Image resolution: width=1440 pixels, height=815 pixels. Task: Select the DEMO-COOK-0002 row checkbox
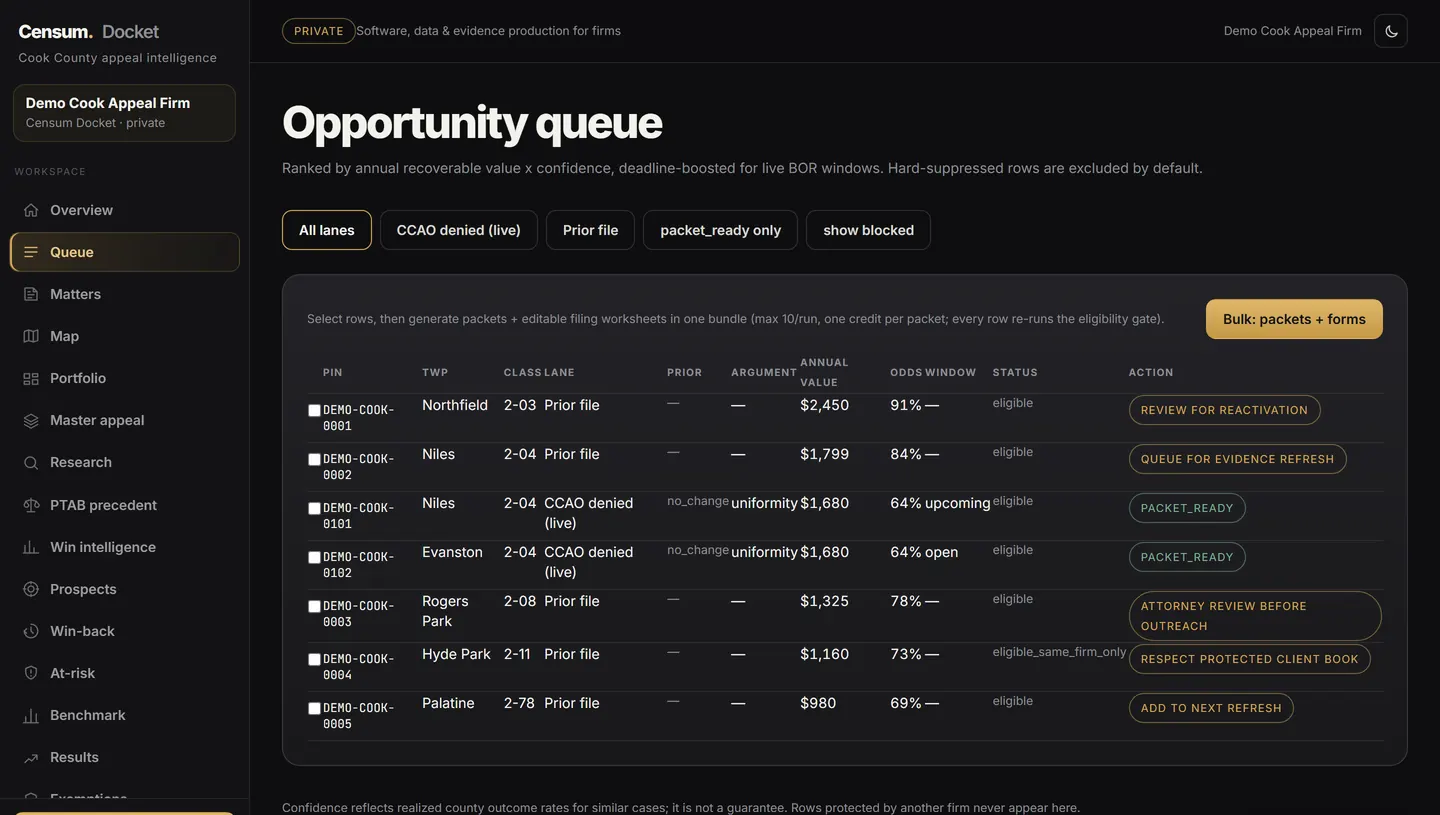pos(314,459)
